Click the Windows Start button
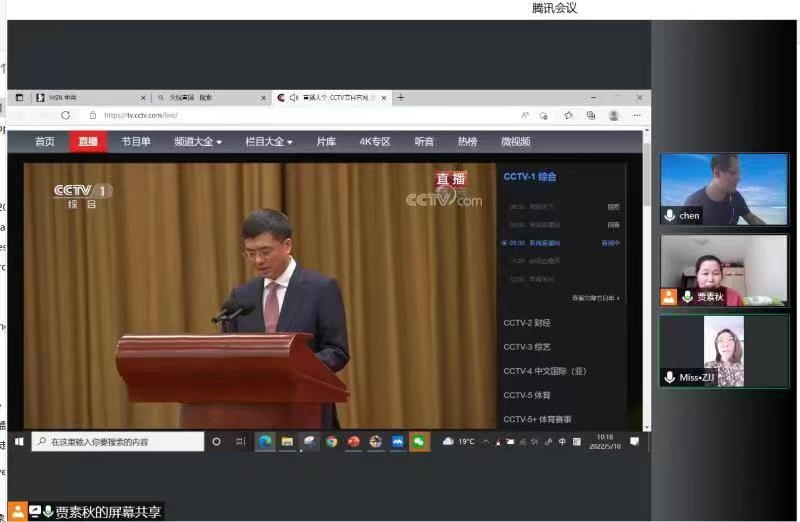 [x=18, y=441]
